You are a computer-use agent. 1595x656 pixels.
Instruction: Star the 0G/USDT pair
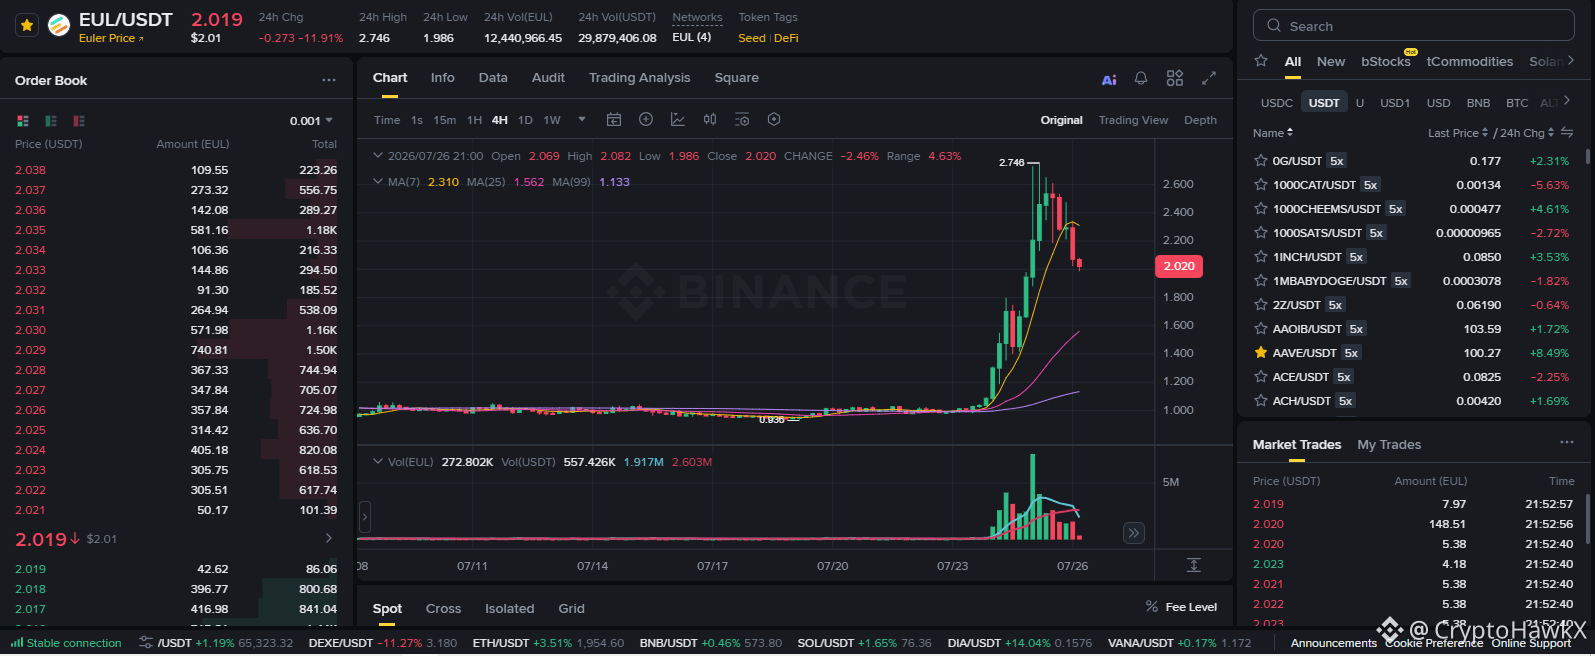pos(1261,161)
